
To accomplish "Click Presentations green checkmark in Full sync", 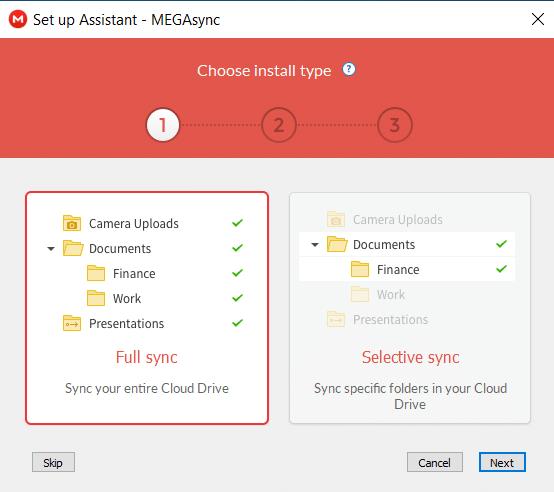I will [x=237, y=323].
